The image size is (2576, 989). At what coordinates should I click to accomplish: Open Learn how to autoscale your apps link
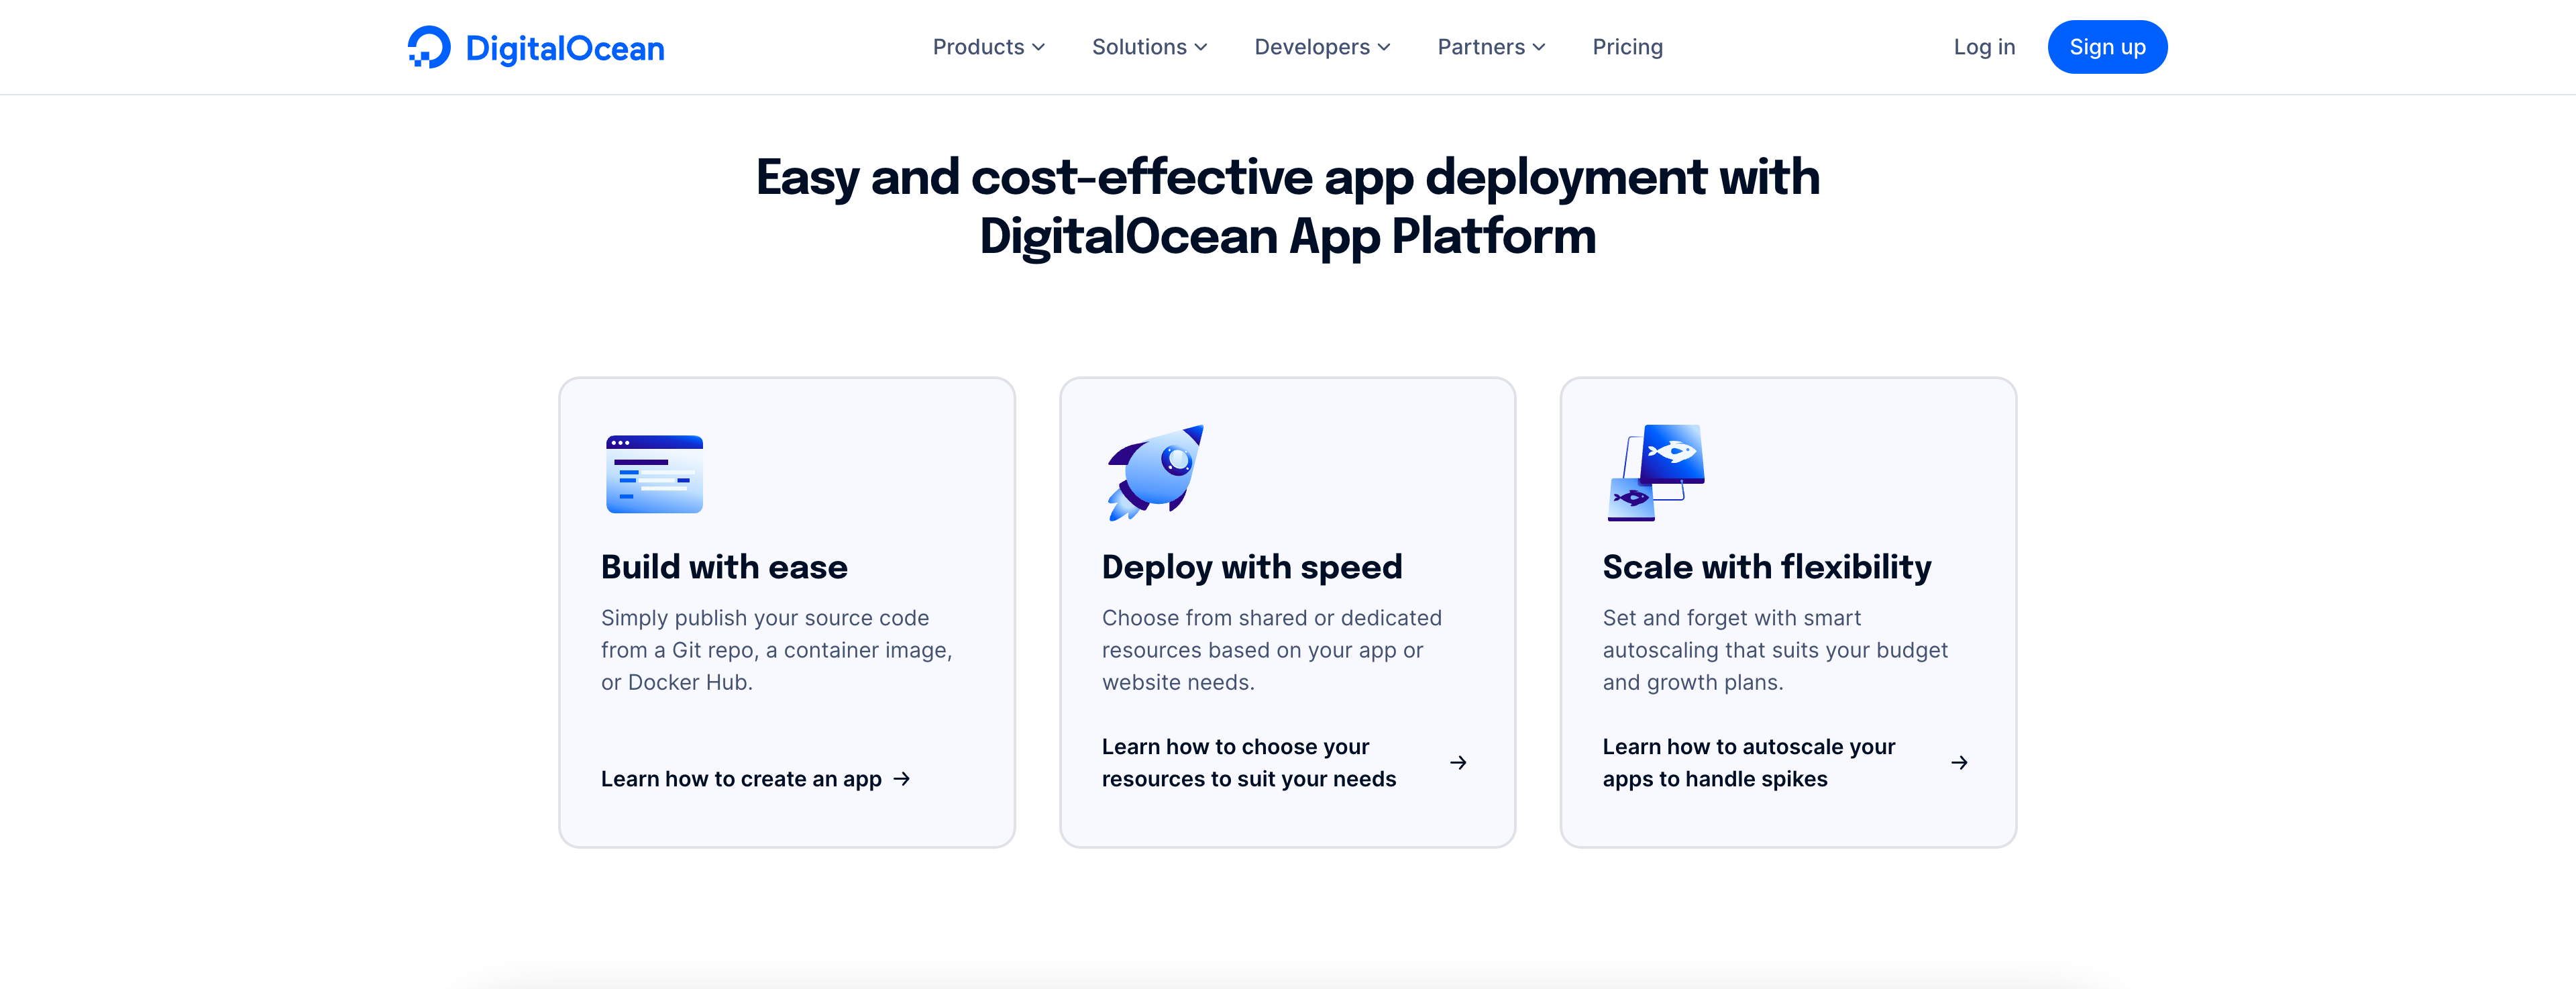coord(1749,763)
